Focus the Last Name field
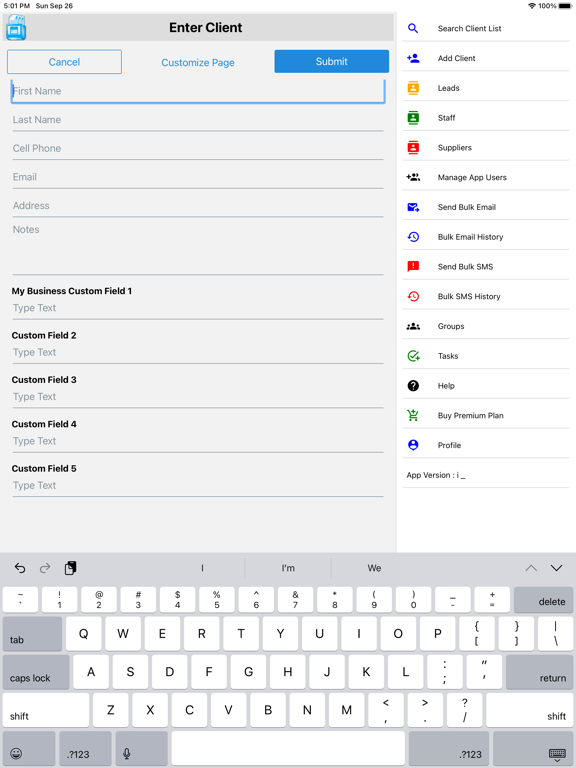576x768 pixels. (198, 120)
